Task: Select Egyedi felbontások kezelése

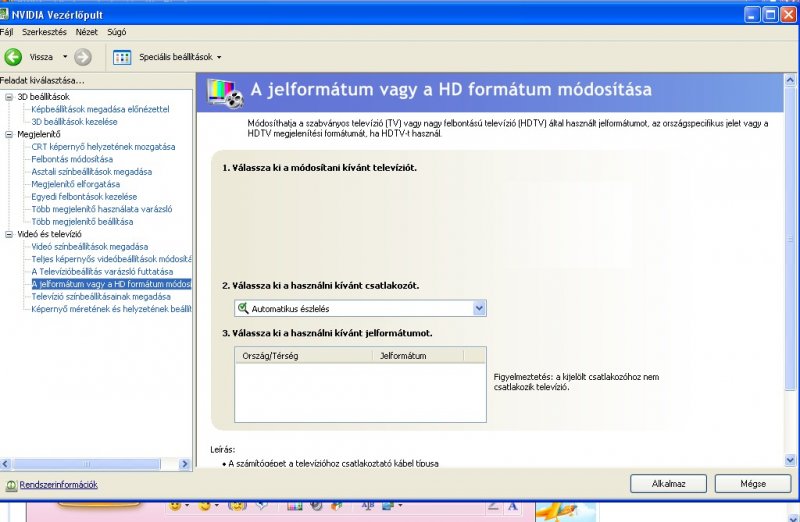Action: (84, 196)
